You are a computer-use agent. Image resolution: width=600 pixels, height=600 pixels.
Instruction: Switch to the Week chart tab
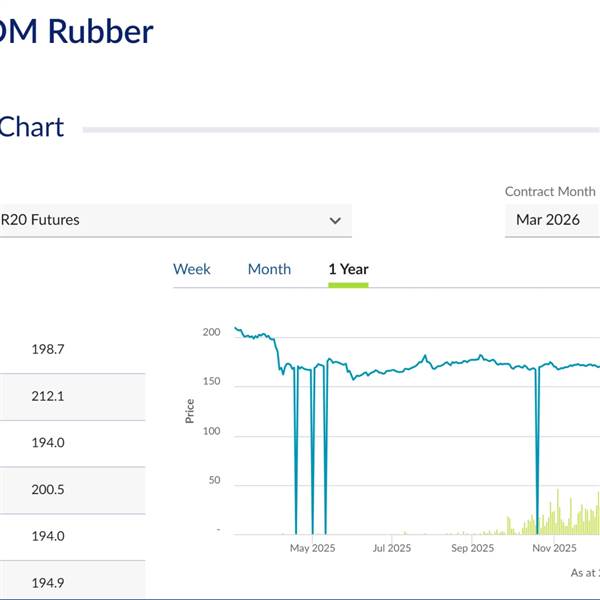tap(192, 269)
